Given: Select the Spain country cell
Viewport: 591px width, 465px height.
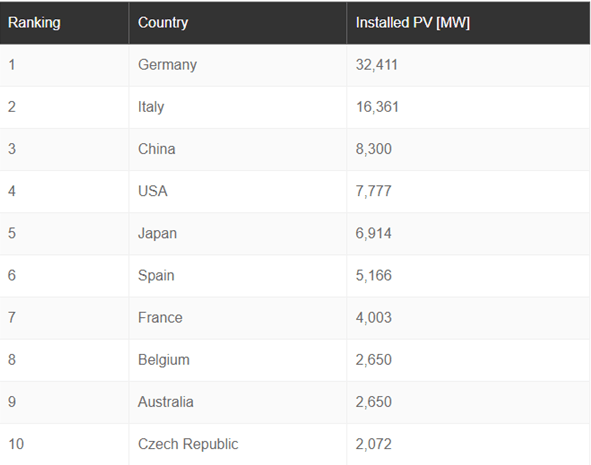Looking at the screenshot, I should [237, 276].
